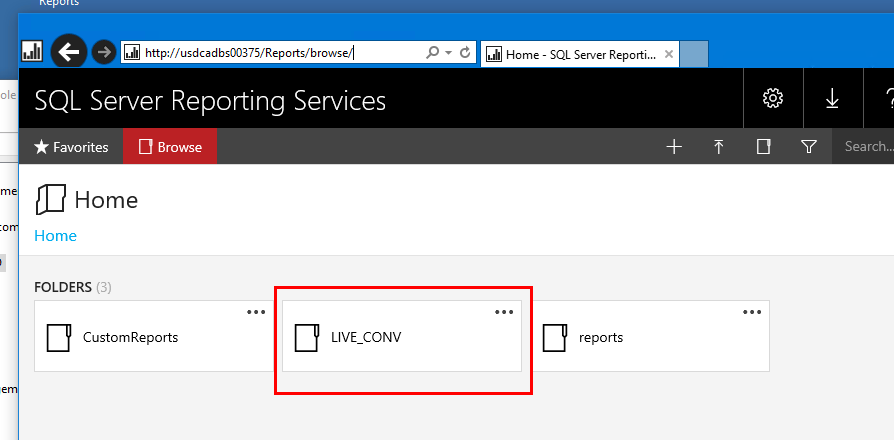Click the download arrow icon

click(832, 98)
